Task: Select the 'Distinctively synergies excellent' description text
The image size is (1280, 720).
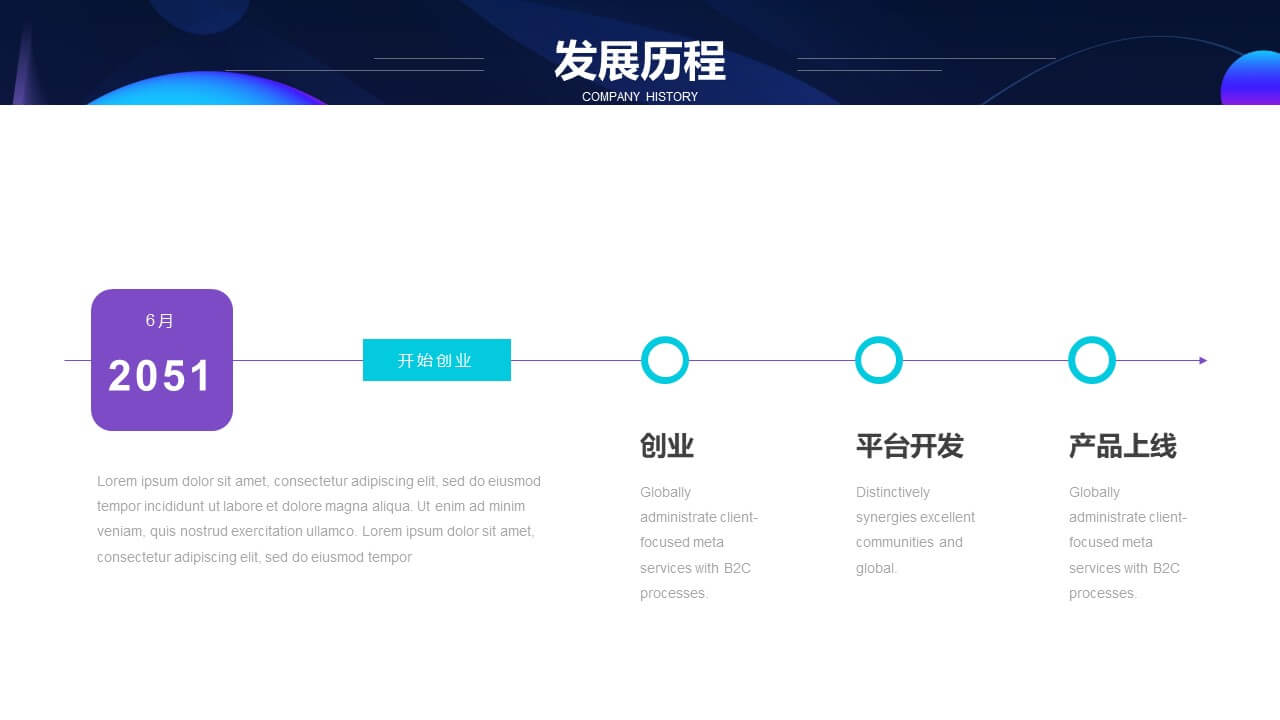Action: pos(915,530)
